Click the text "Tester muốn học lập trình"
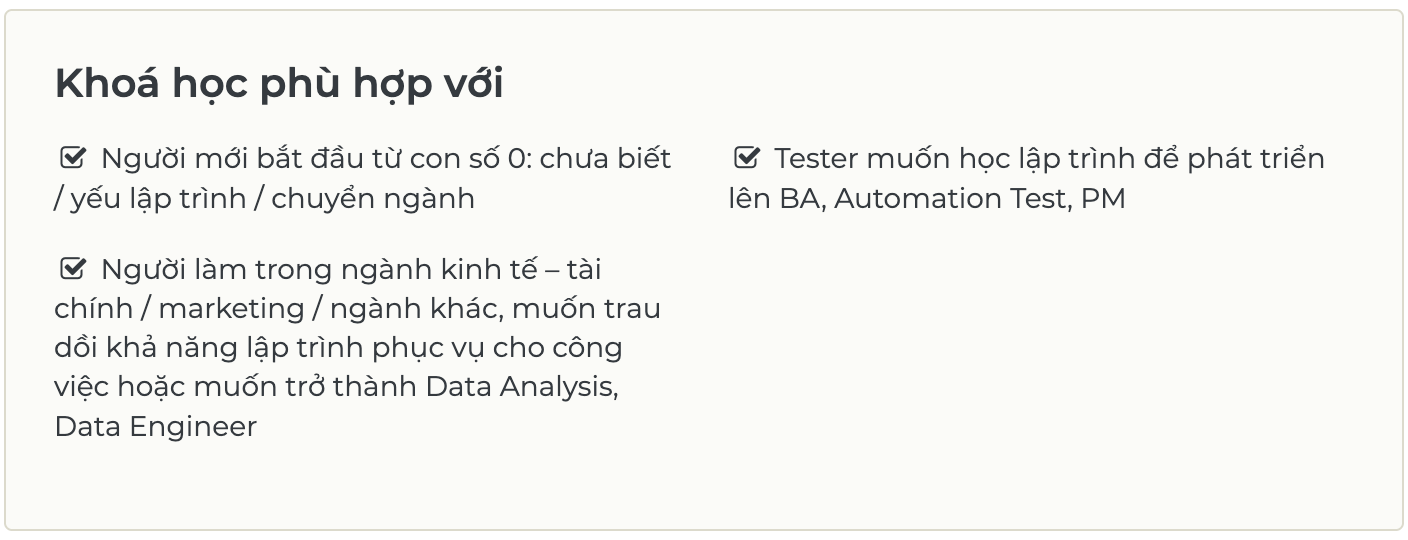This screenshot has width=1408, height=540. click(936, 159)
